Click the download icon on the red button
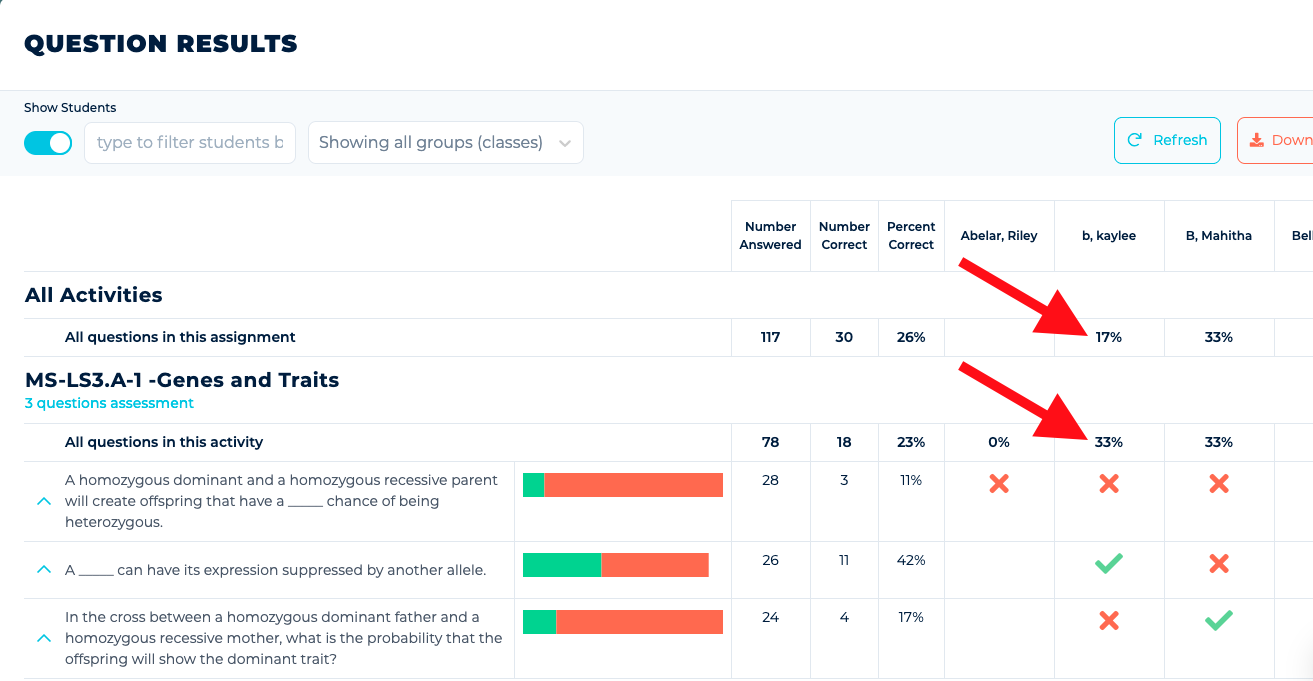 pos(1256,140)
